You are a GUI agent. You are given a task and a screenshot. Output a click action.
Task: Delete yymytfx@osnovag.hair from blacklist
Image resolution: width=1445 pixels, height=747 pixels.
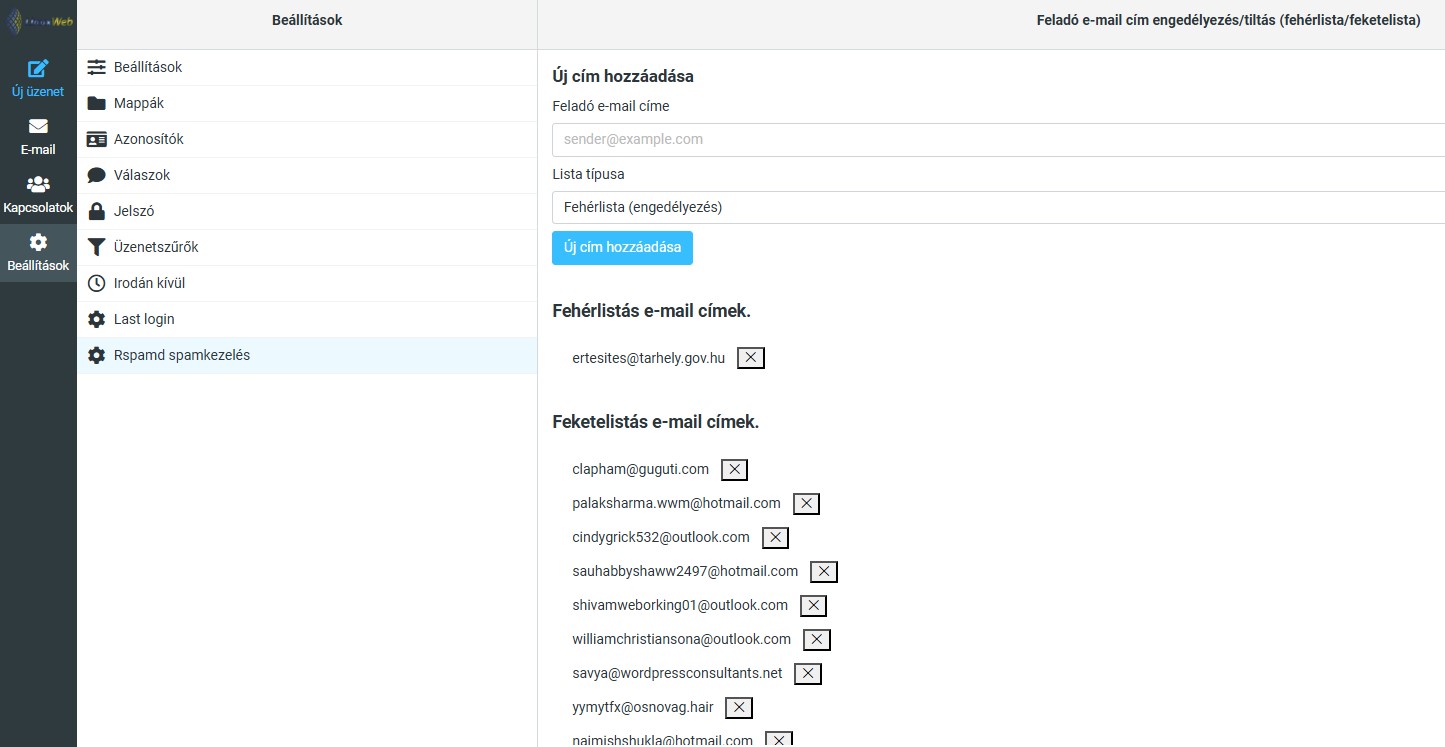pos(738,708)
